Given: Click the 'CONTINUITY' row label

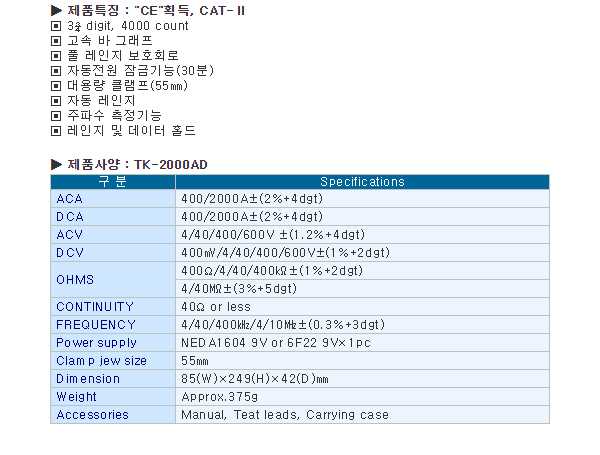Looking at the screenshot, I should click(x=94, y=307).
